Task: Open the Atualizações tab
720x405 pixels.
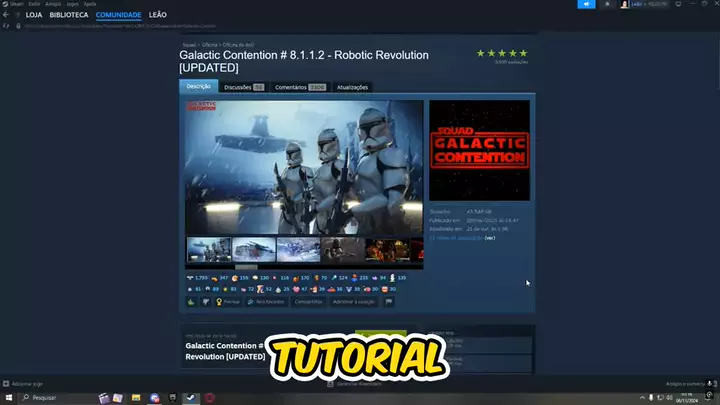Action: click(352, 87)
